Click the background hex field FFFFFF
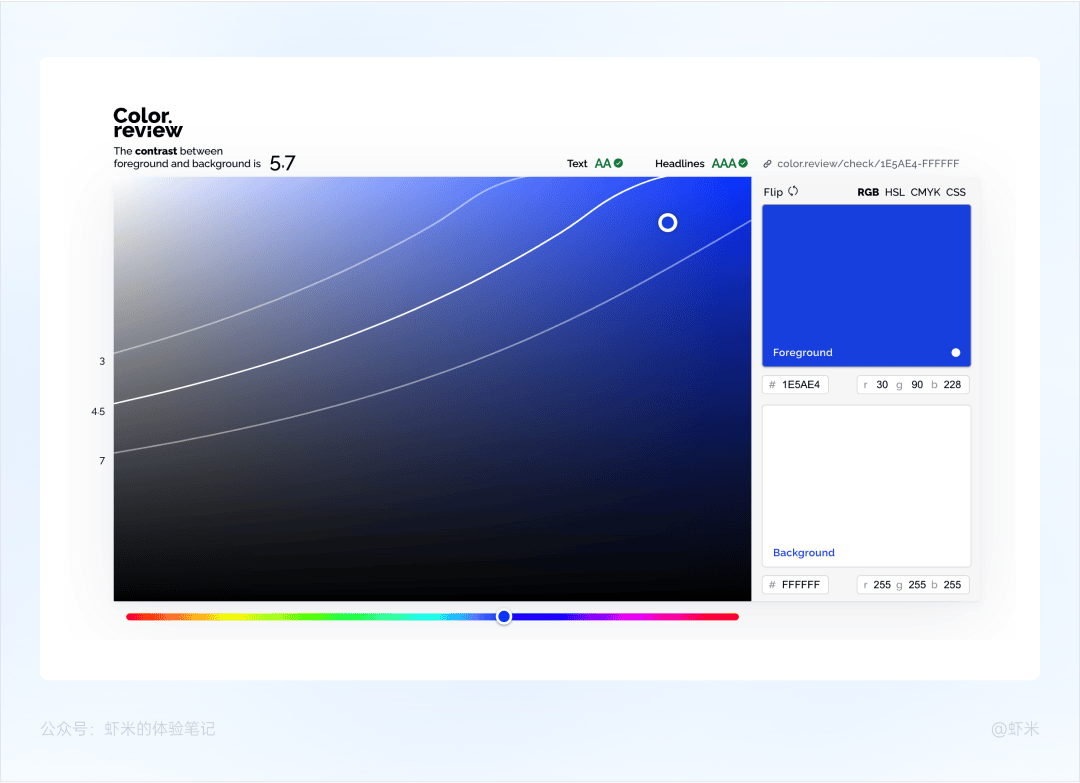 [x=796, y=585]
